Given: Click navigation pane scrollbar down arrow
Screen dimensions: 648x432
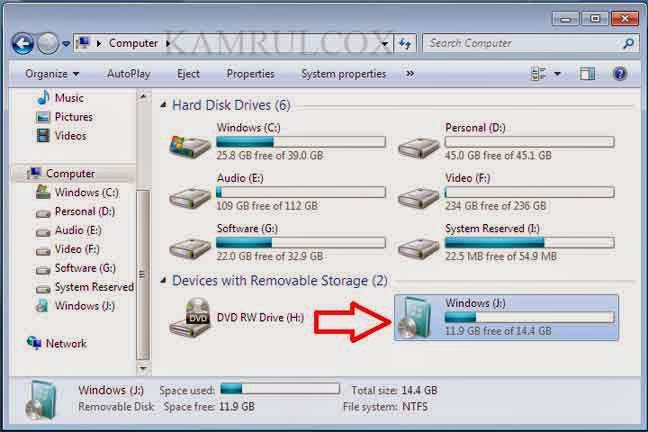Looking at the screenshot, I should tap(143, 368).
